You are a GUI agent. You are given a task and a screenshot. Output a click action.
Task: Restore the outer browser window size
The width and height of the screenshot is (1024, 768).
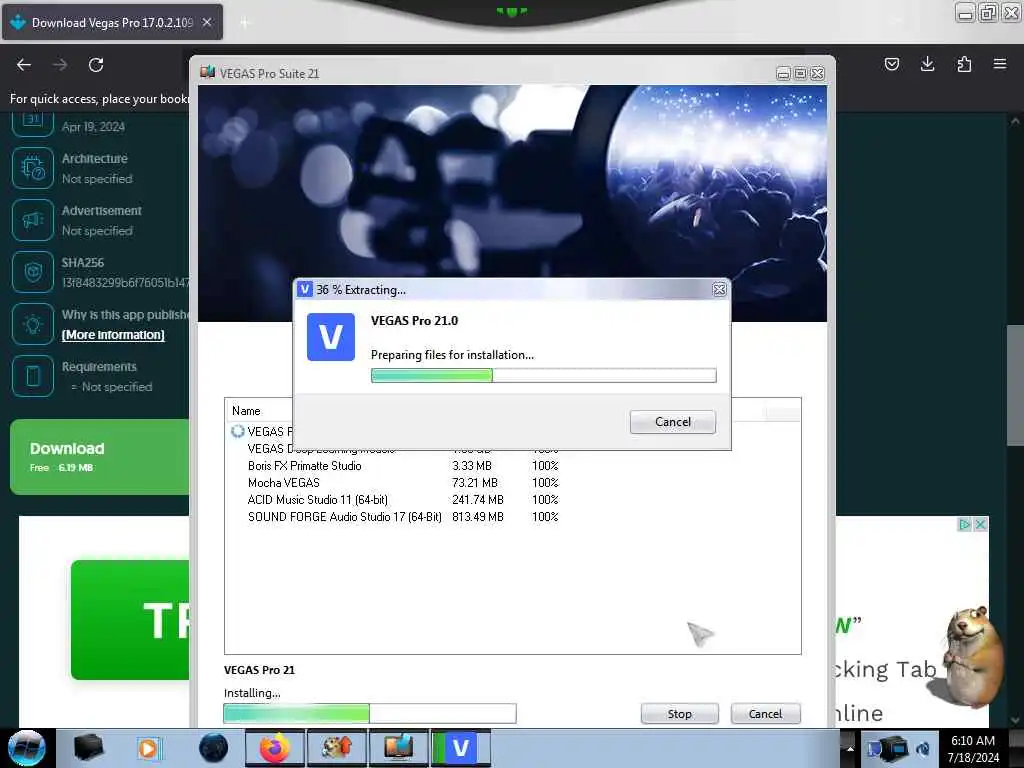point(988,12)
